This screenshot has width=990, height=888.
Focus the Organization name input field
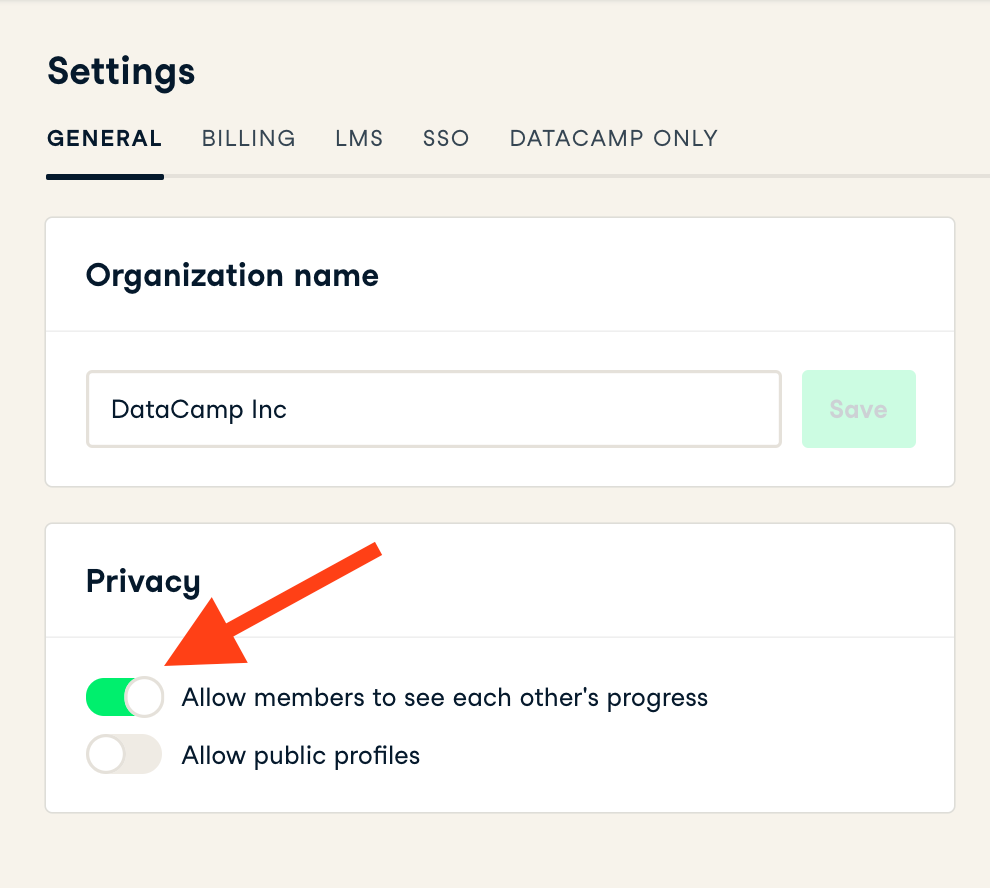click(x=433, y=409)
